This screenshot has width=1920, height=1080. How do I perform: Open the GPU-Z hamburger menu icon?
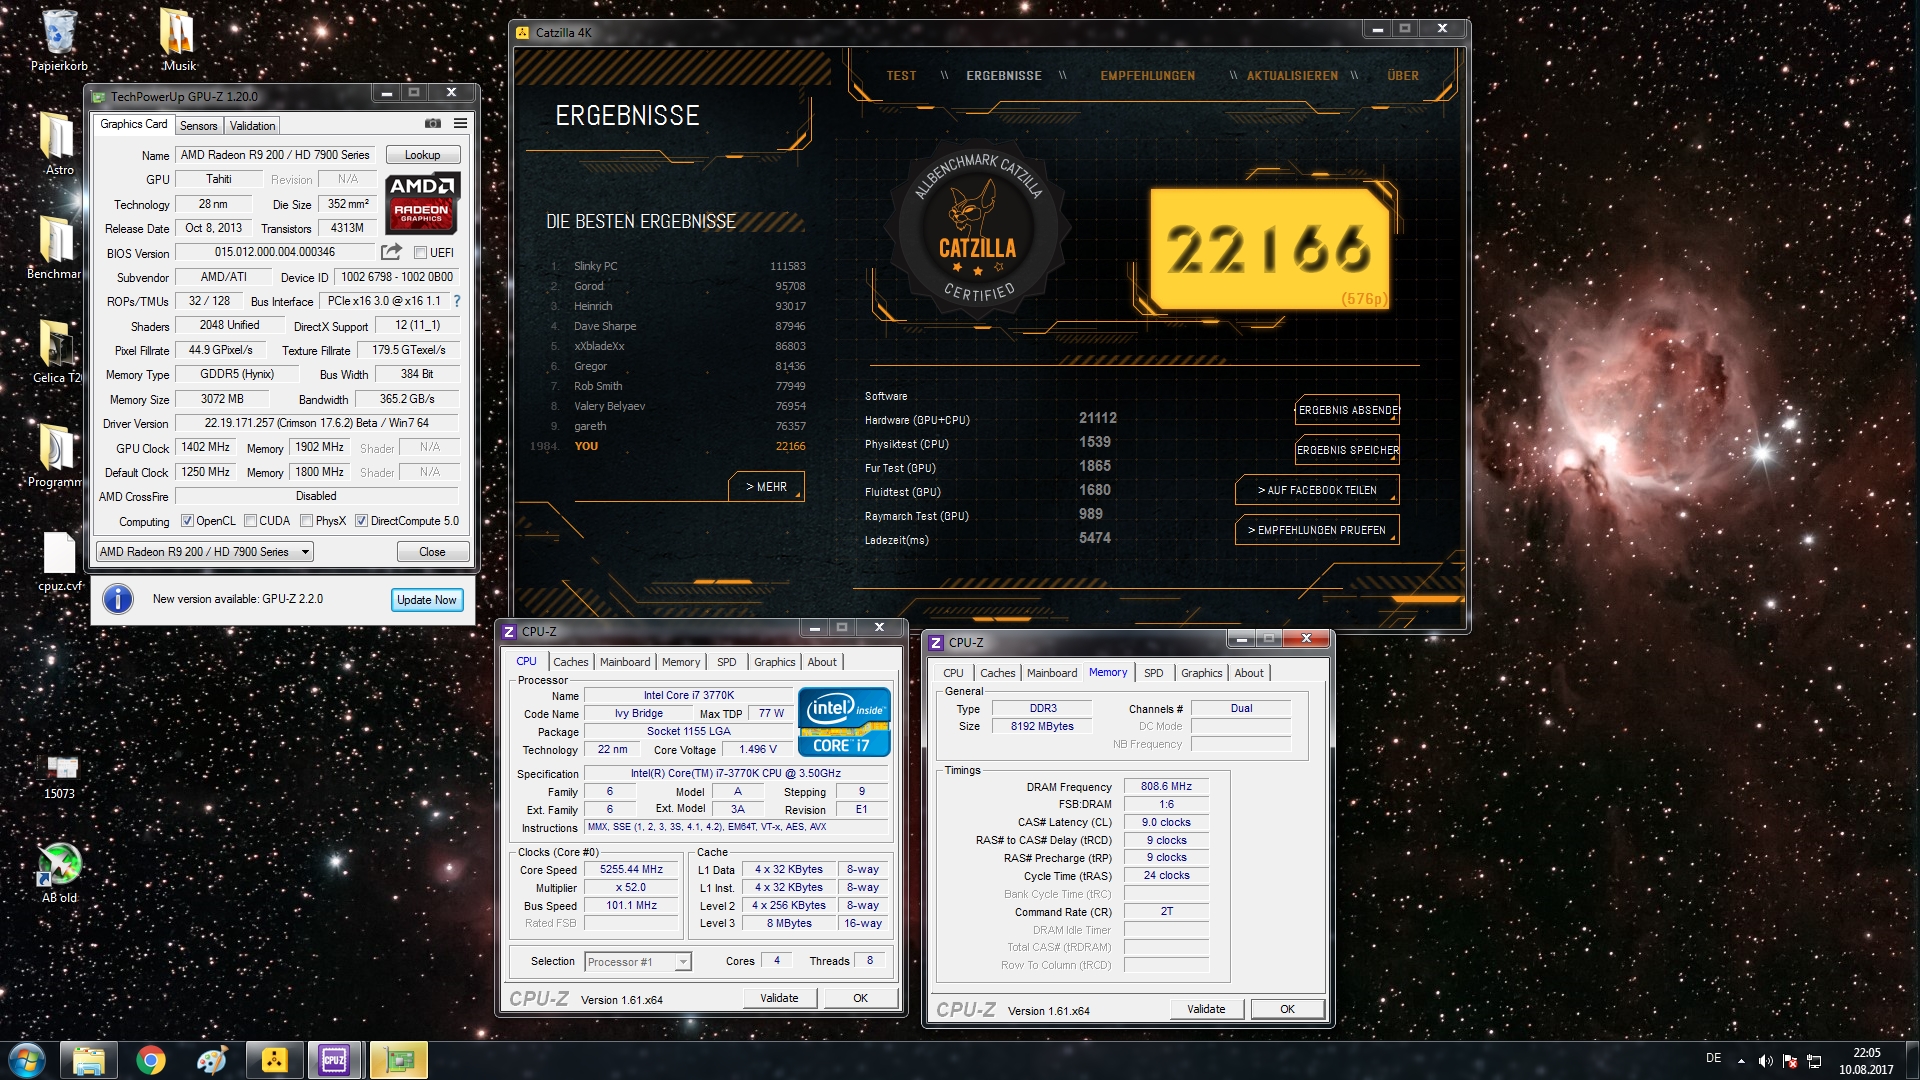point(460,124)
